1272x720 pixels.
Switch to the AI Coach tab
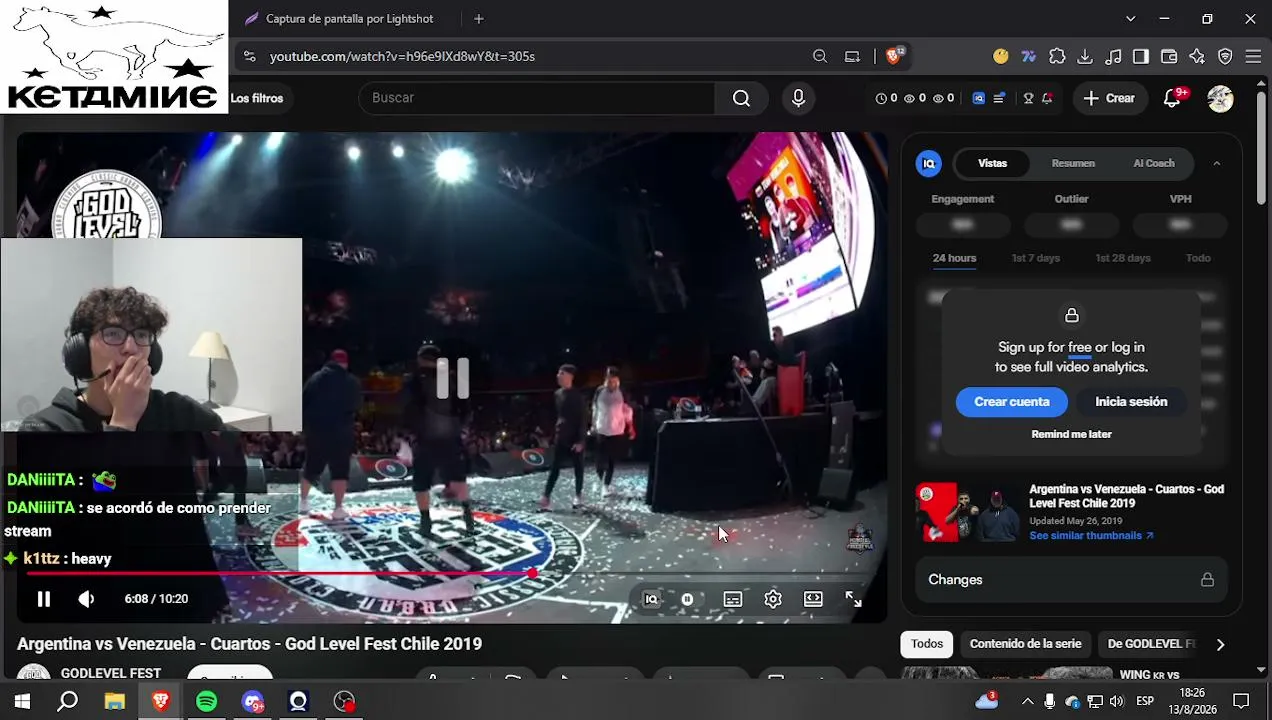(1154, 163)
